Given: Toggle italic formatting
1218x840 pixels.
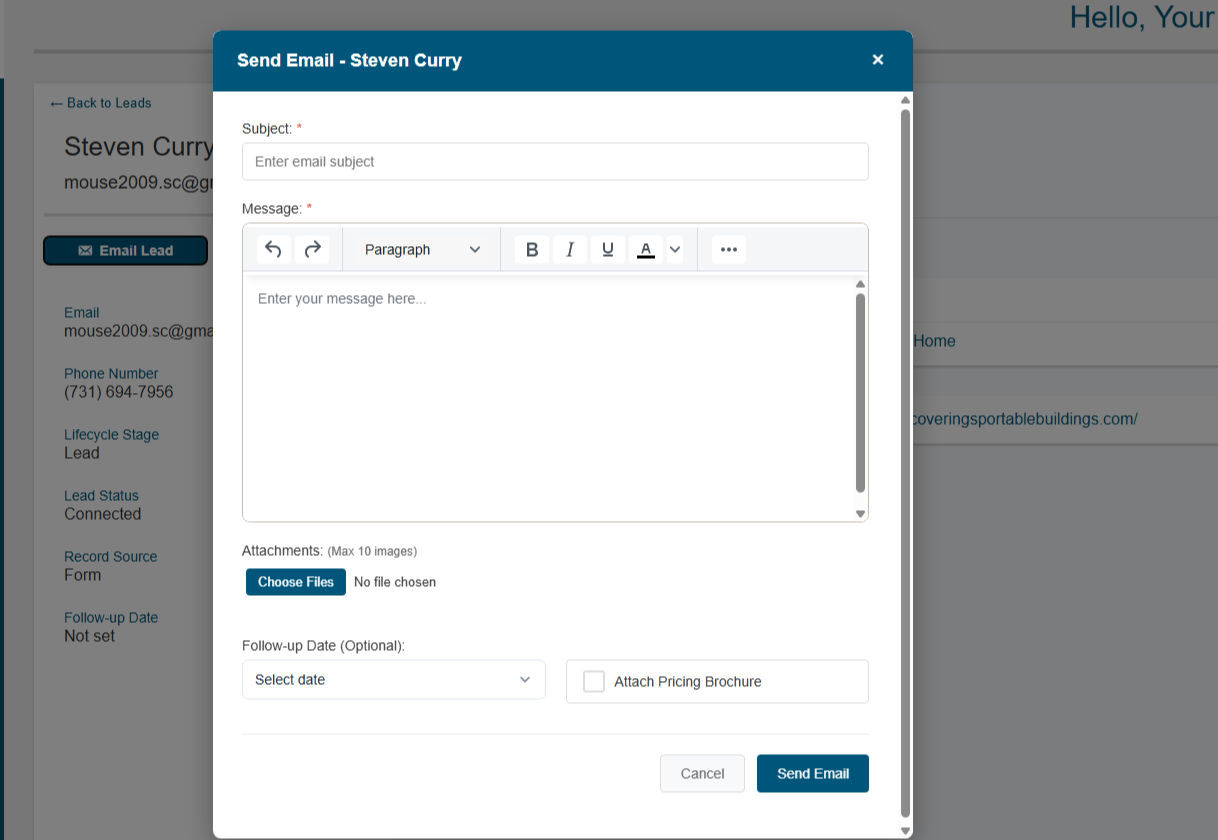Looking at the screenshot, I should pyautogui.click(x=570, y=249).
